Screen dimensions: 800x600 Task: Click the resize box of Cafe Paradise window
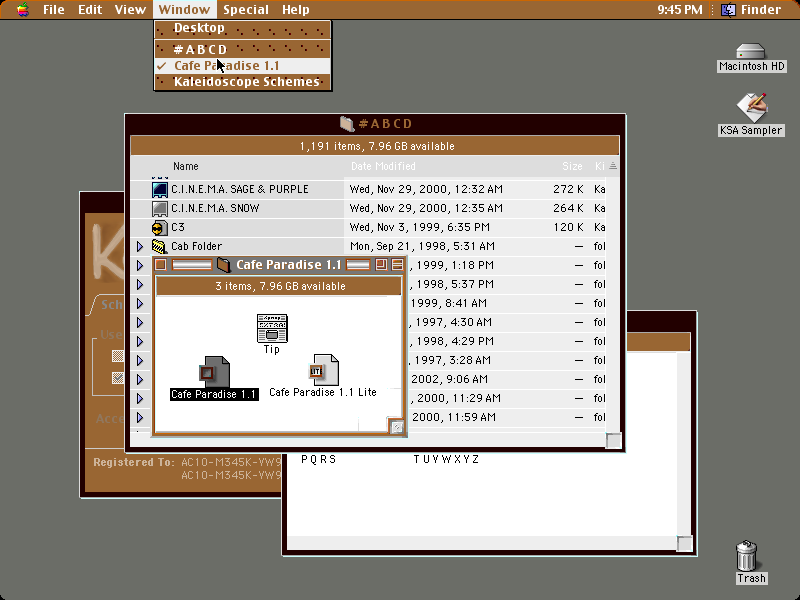tap(396, 427)
